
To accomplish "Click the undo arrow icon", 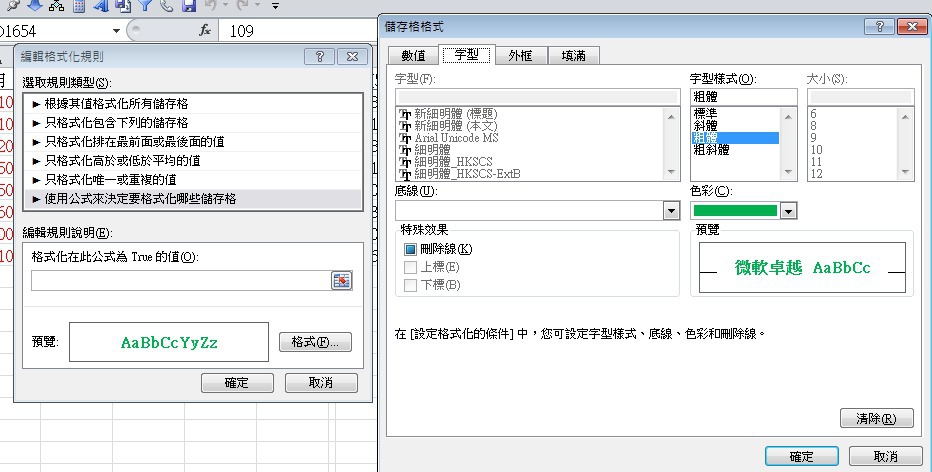I will pyautogui.click(x=210, y=5).
